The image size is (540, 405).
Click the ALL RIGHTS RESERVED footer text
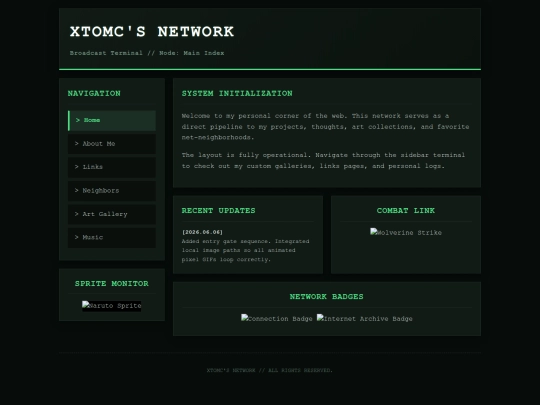[x=269, y=370]
